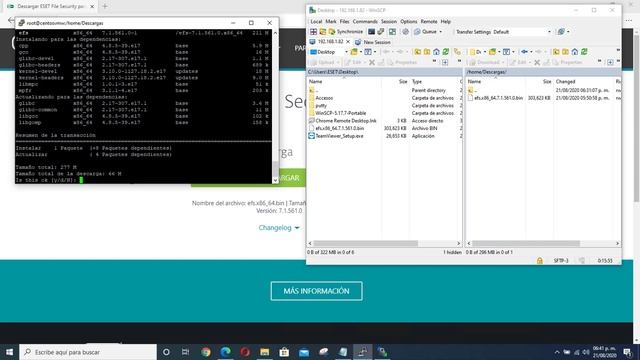Viewport: 640px width, 360px height.
Task: Open File Explorer from the taskbar
Action: (x=264, y=352)
